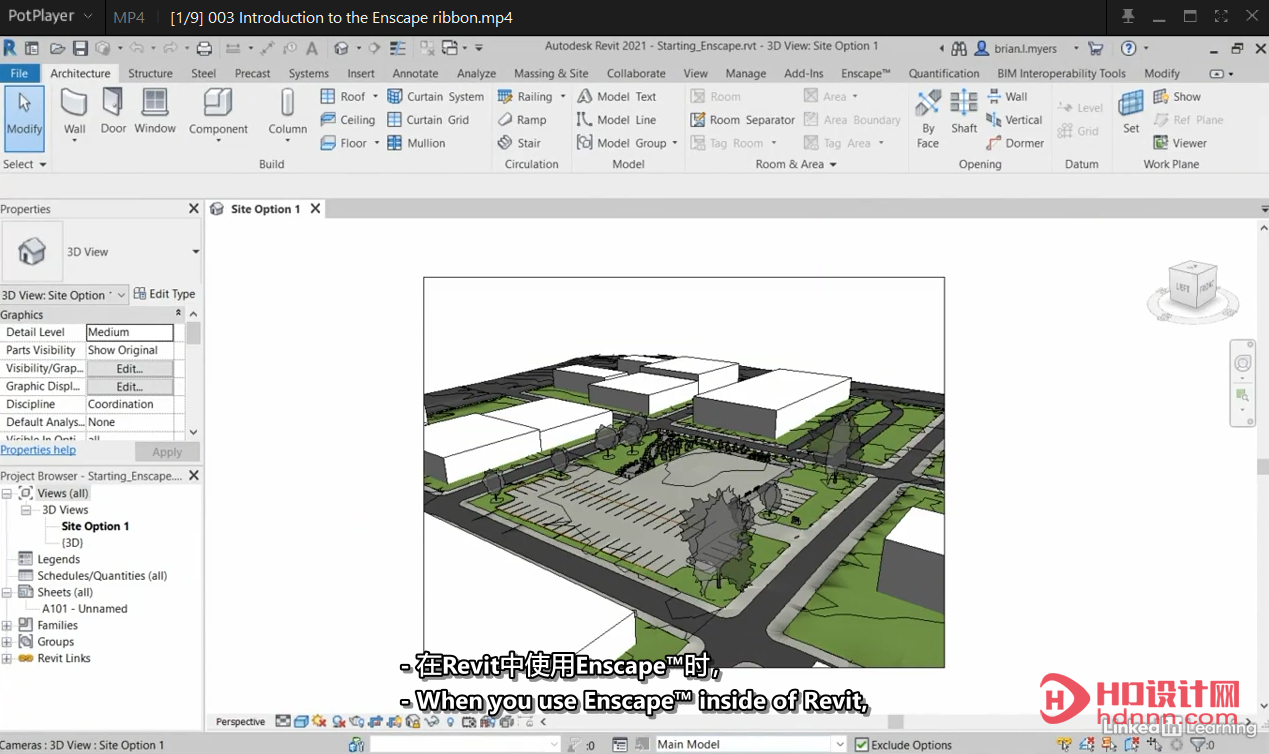Switch to the Manage ribbon tab
The image size is (1269, 754).
pos(745,73)
